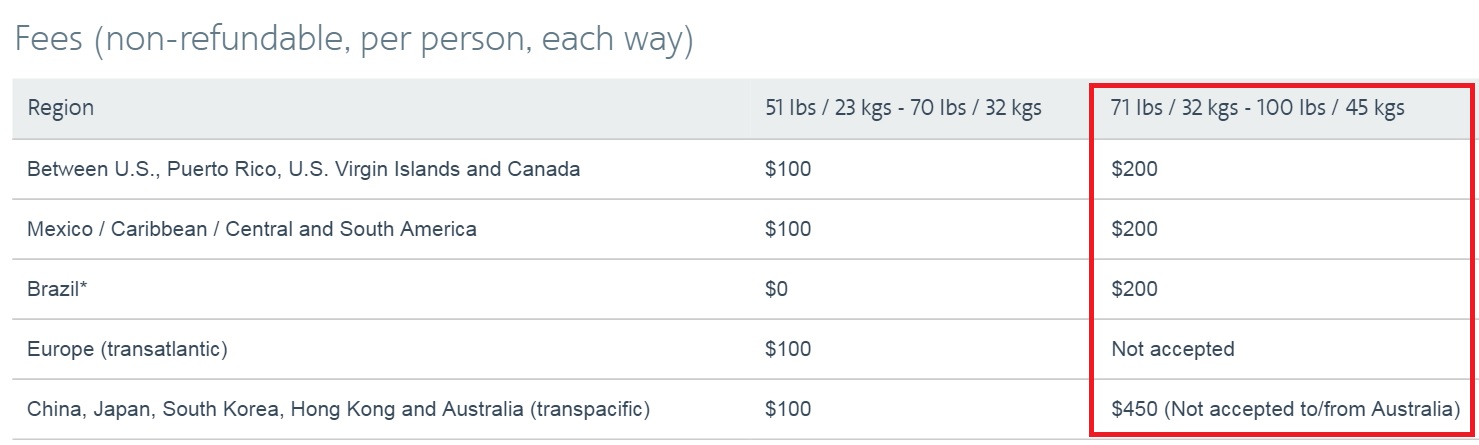Image resolution: width=1479 pixels, height=445 pixels.
Task: Select the Region column header
Action: 61,108
